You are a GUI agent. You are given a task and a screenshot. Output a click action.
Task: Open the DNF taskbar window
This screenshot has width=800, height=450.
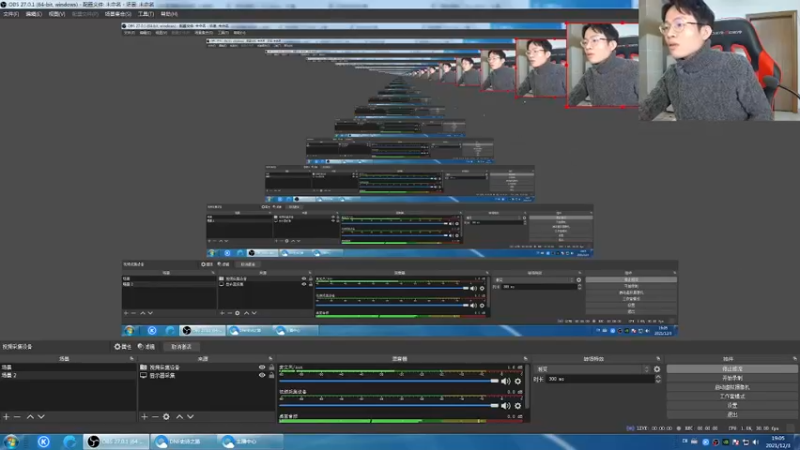point(184,441)
